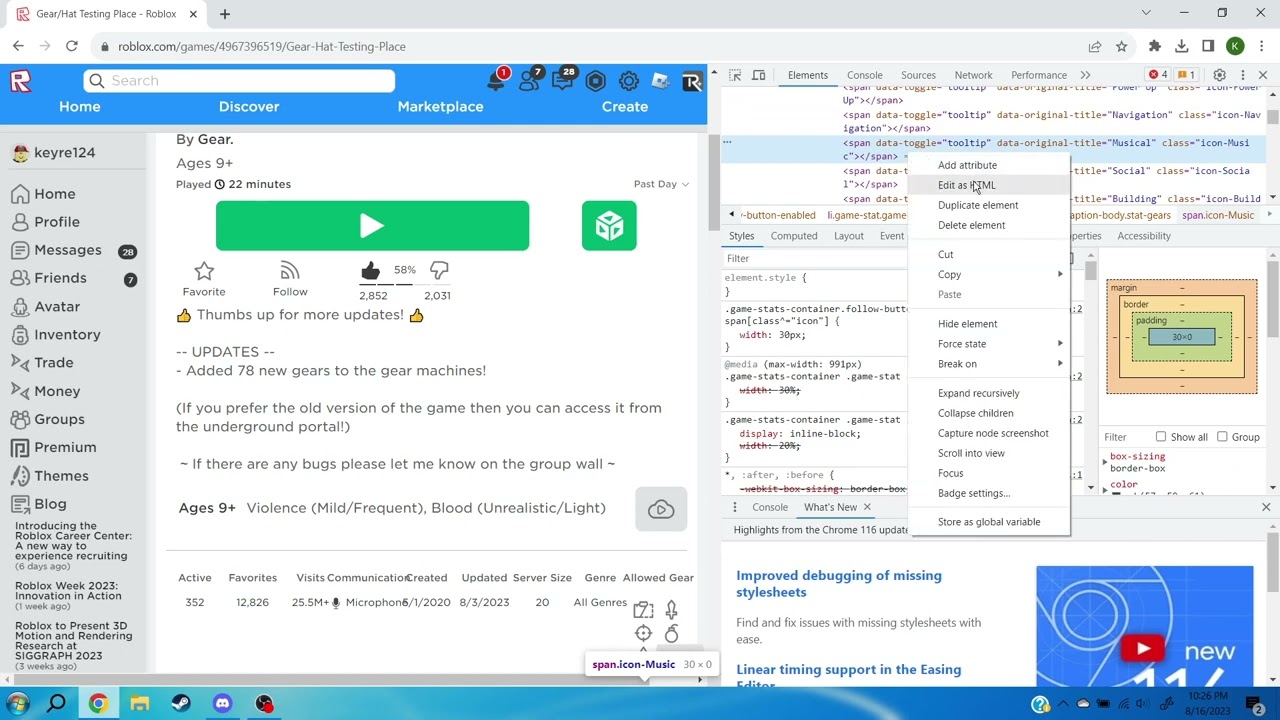Open DevTools three-dot customize menu
1280x720 pixels.
click(x=1243, y=75)
